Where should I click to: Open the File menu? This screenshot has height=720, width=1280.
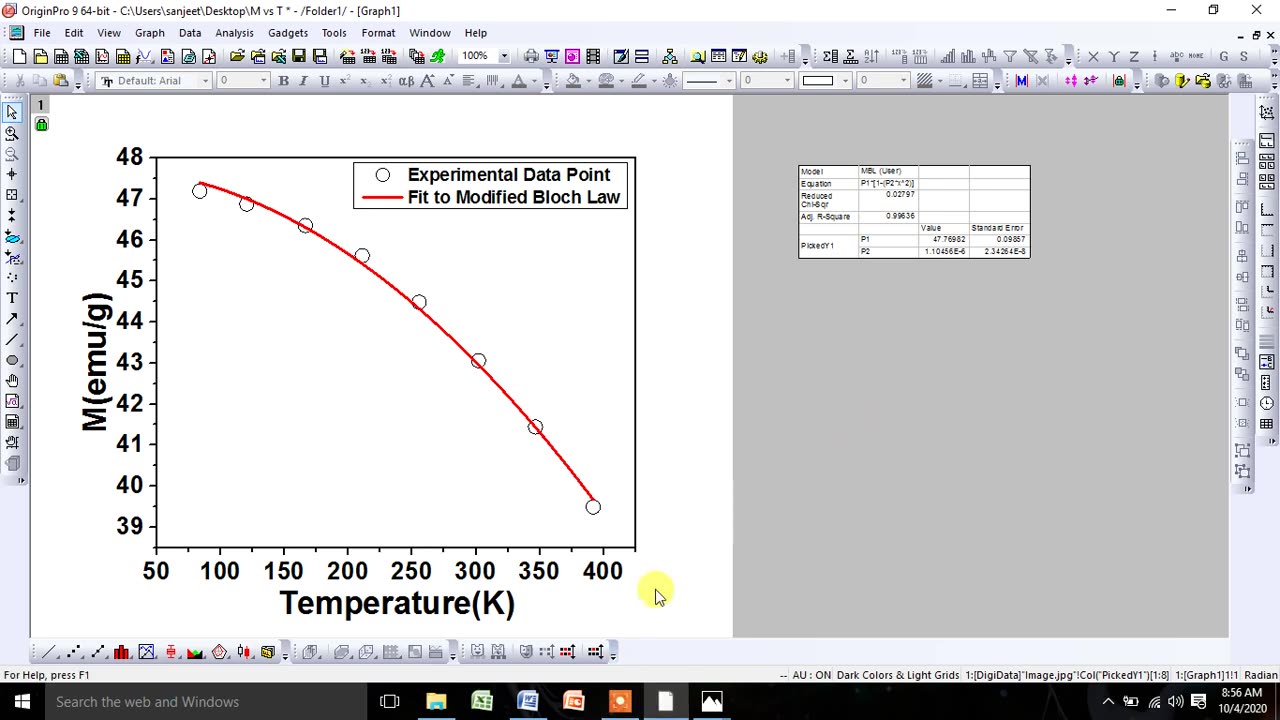tap(42, 33)
